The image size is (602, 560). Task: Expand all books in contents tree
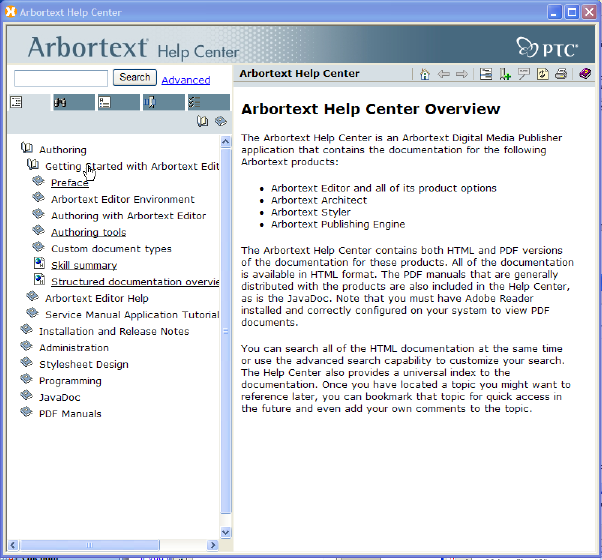202,121
